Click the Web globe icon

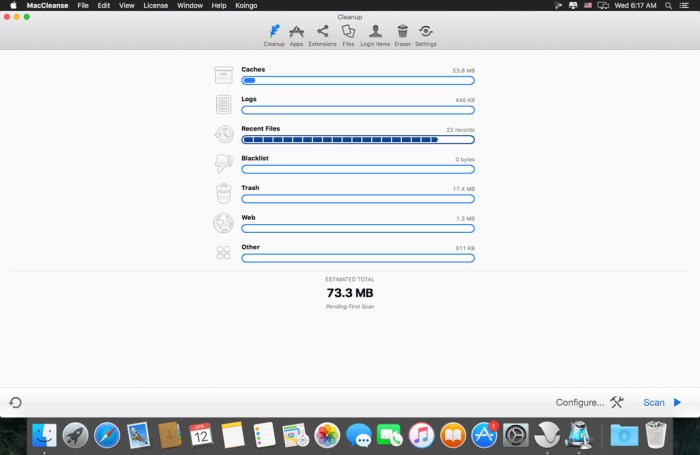[x=223, y=223]
